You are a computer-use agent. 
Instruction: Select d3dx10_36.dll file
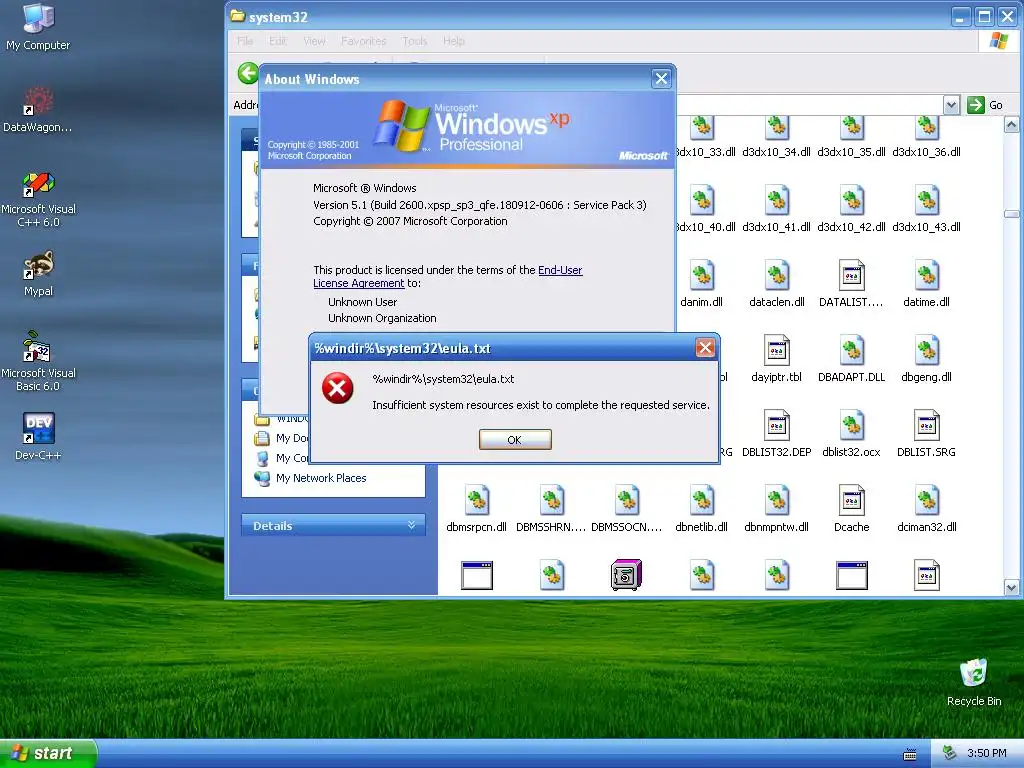coord(926,137)
